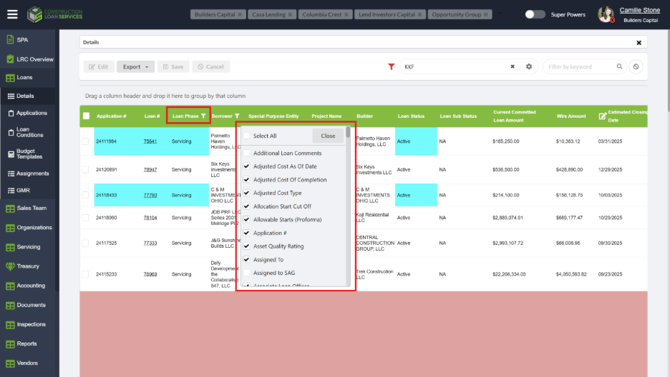Remove the Builders Capital tag
Screen dimensions: 670x377
click(x=240, y=15)
